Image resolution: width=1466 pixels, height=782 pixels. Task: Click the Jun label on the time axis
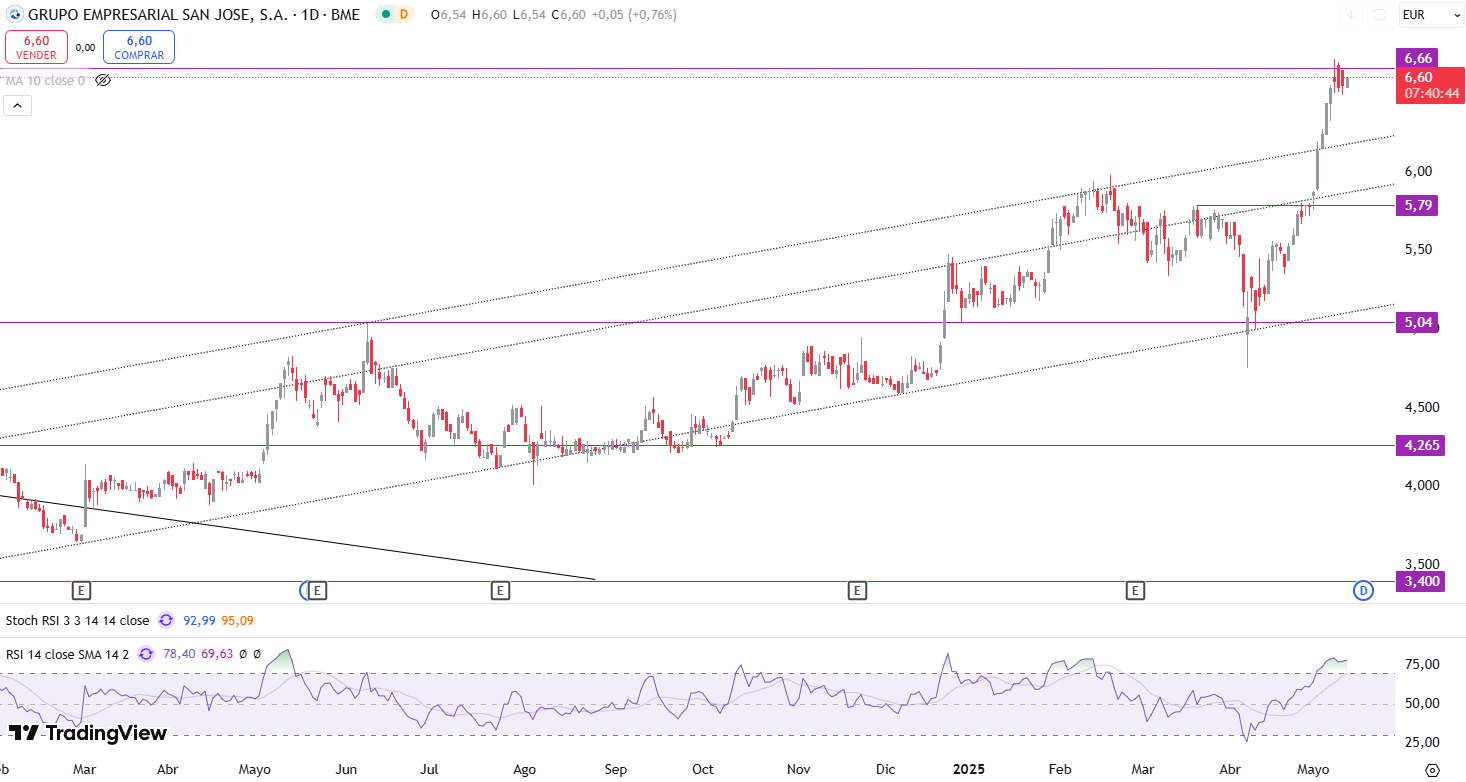pyautogui.click(x=347, y=769)
